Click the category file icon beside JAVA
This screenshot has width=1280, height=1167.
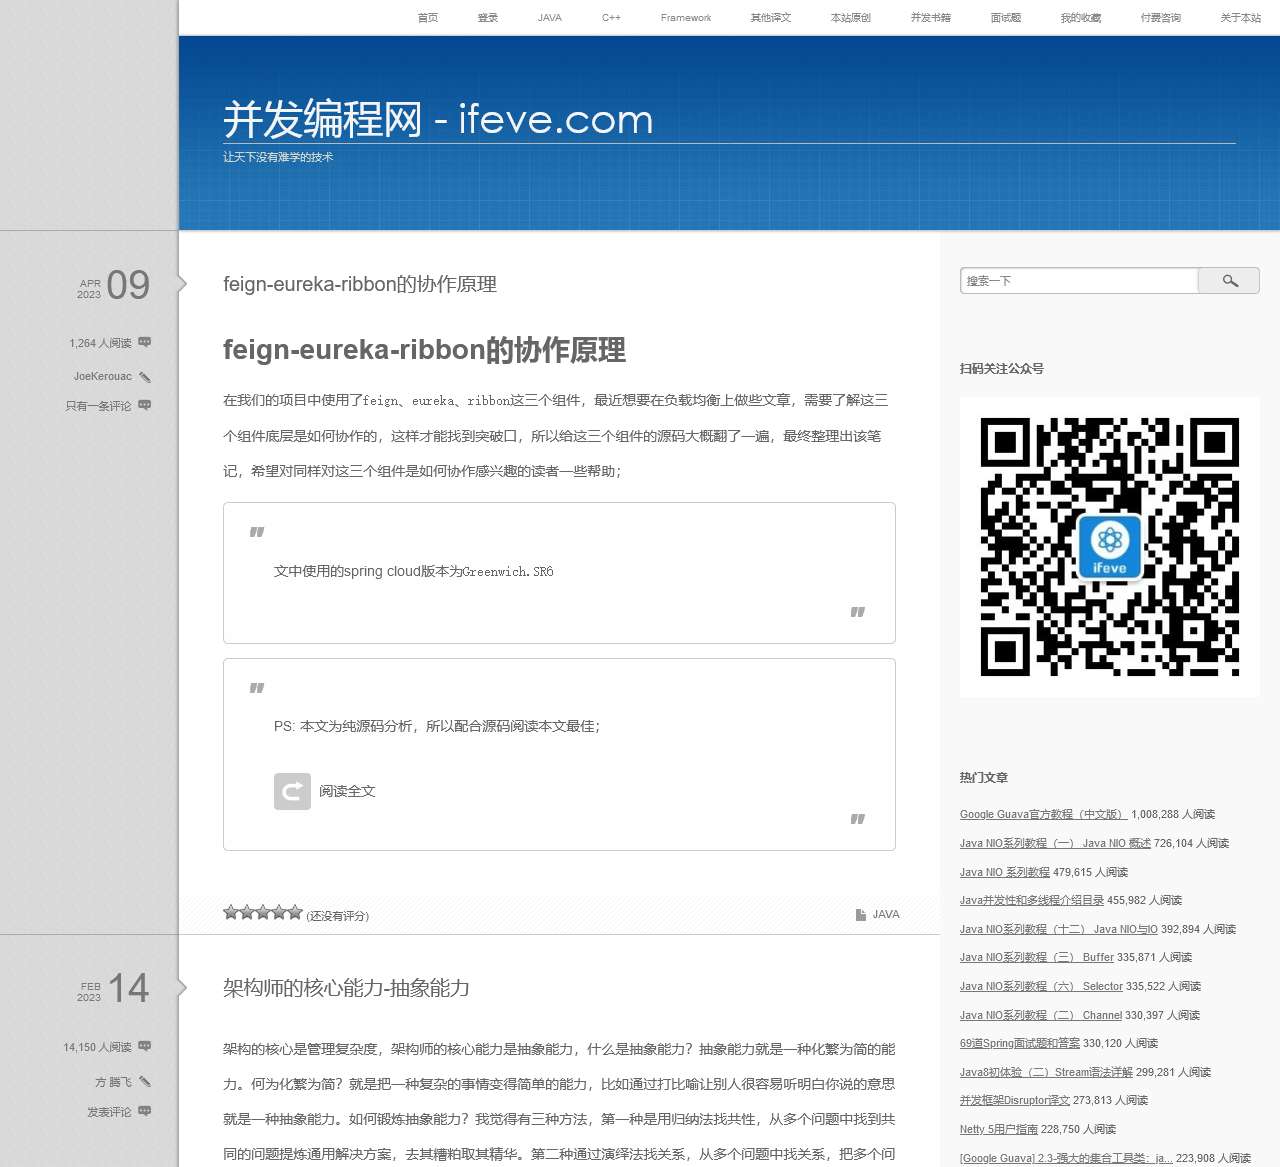[x=860, y=915]
